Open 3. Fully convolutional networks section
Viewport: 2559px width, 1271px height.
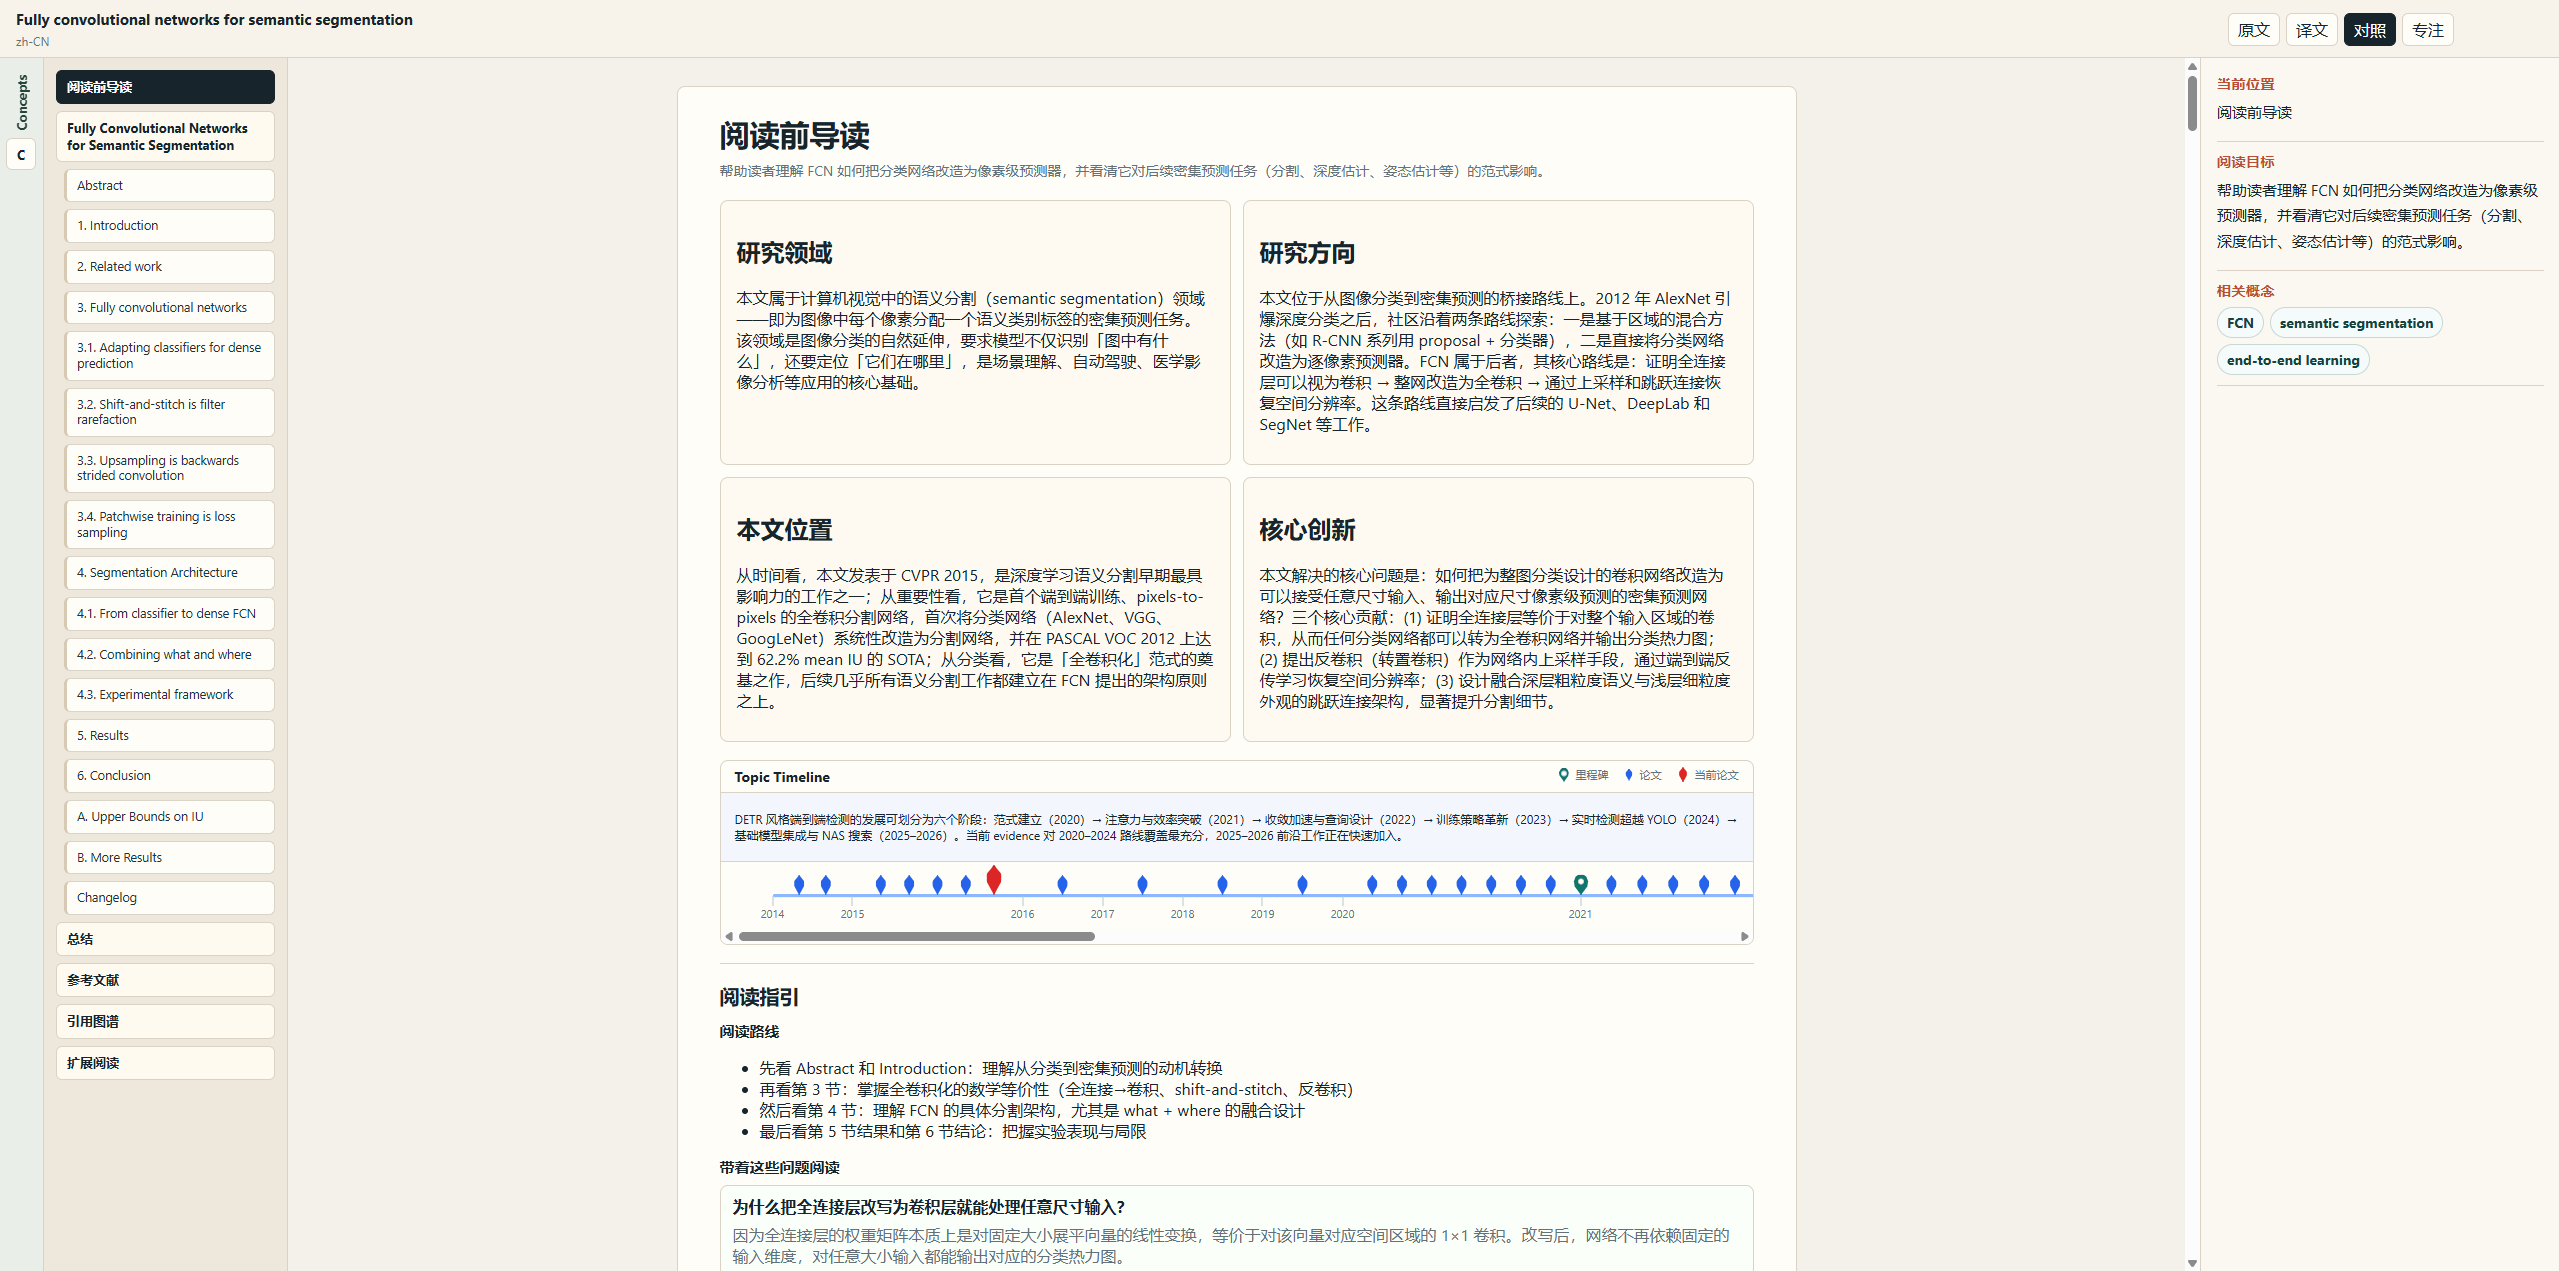pos(169,308)
